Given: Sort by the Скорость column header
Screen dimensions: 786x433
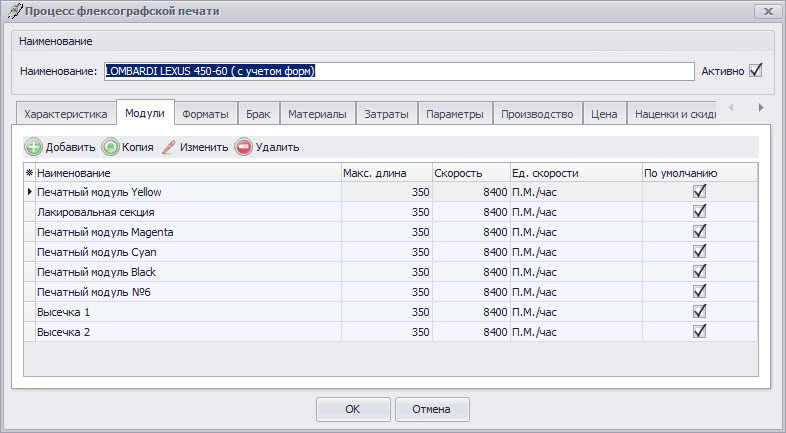Looking at the screenshot, I should (x=471, y=173).
